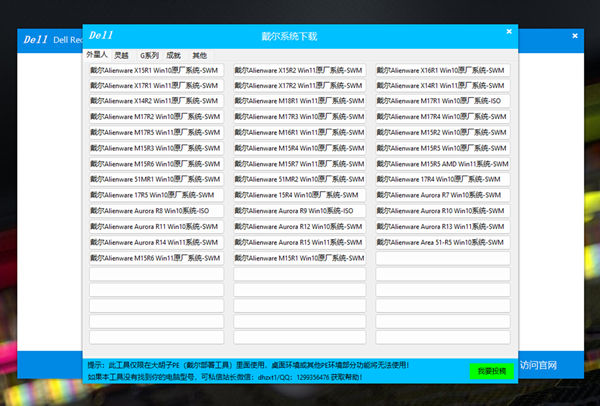Click Alienware M15R3 Win10原厂系统-SWM
Image resolution: width=600 pixels, height=406 pixels.
coord(157,148)
